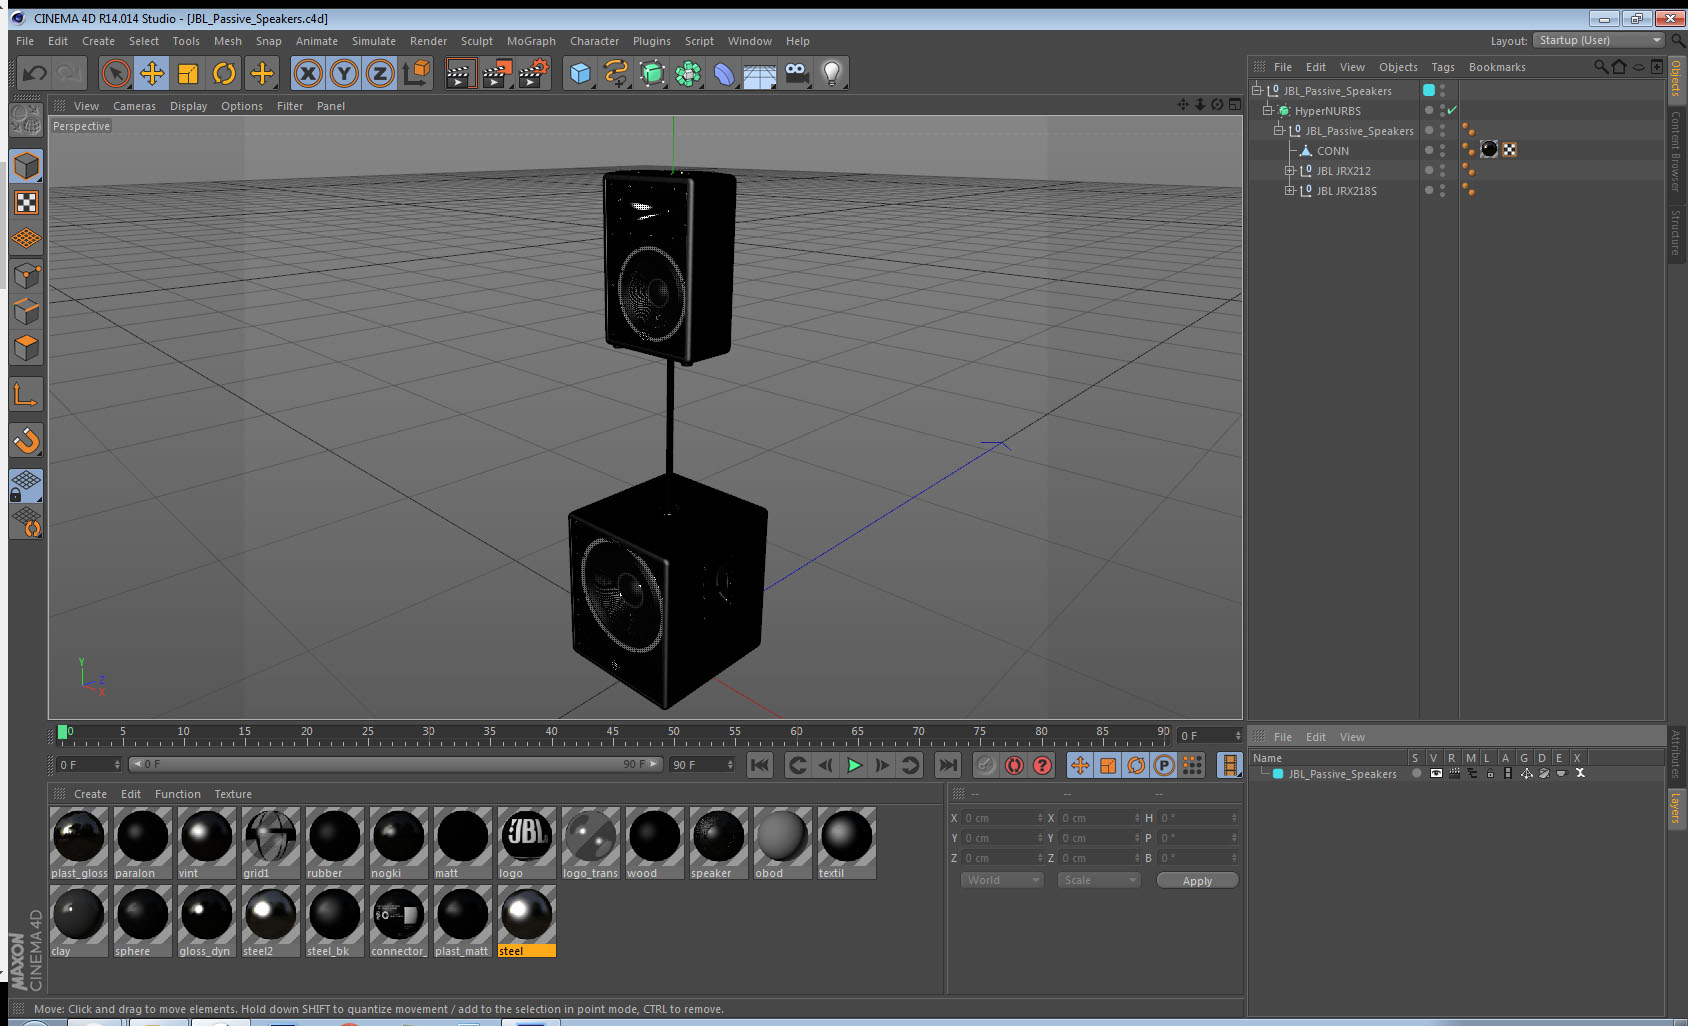This screenshot has height=1026, width=1688.
Task: Open the Scale mode dropdown
Action: pyautogui.click(x=1098, y=880)
